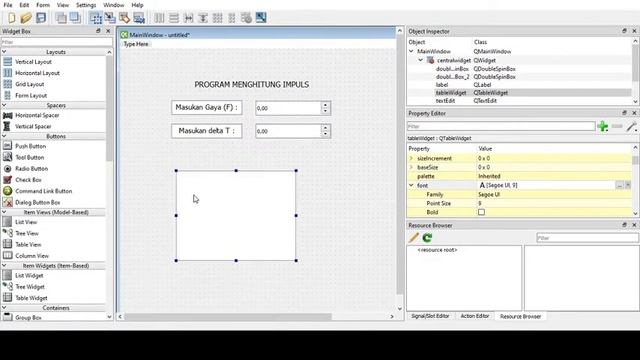Activate Edit Tab Order mode icon
Image resolution: width=640 pixels, height=360 pixels.
(139, 18)
